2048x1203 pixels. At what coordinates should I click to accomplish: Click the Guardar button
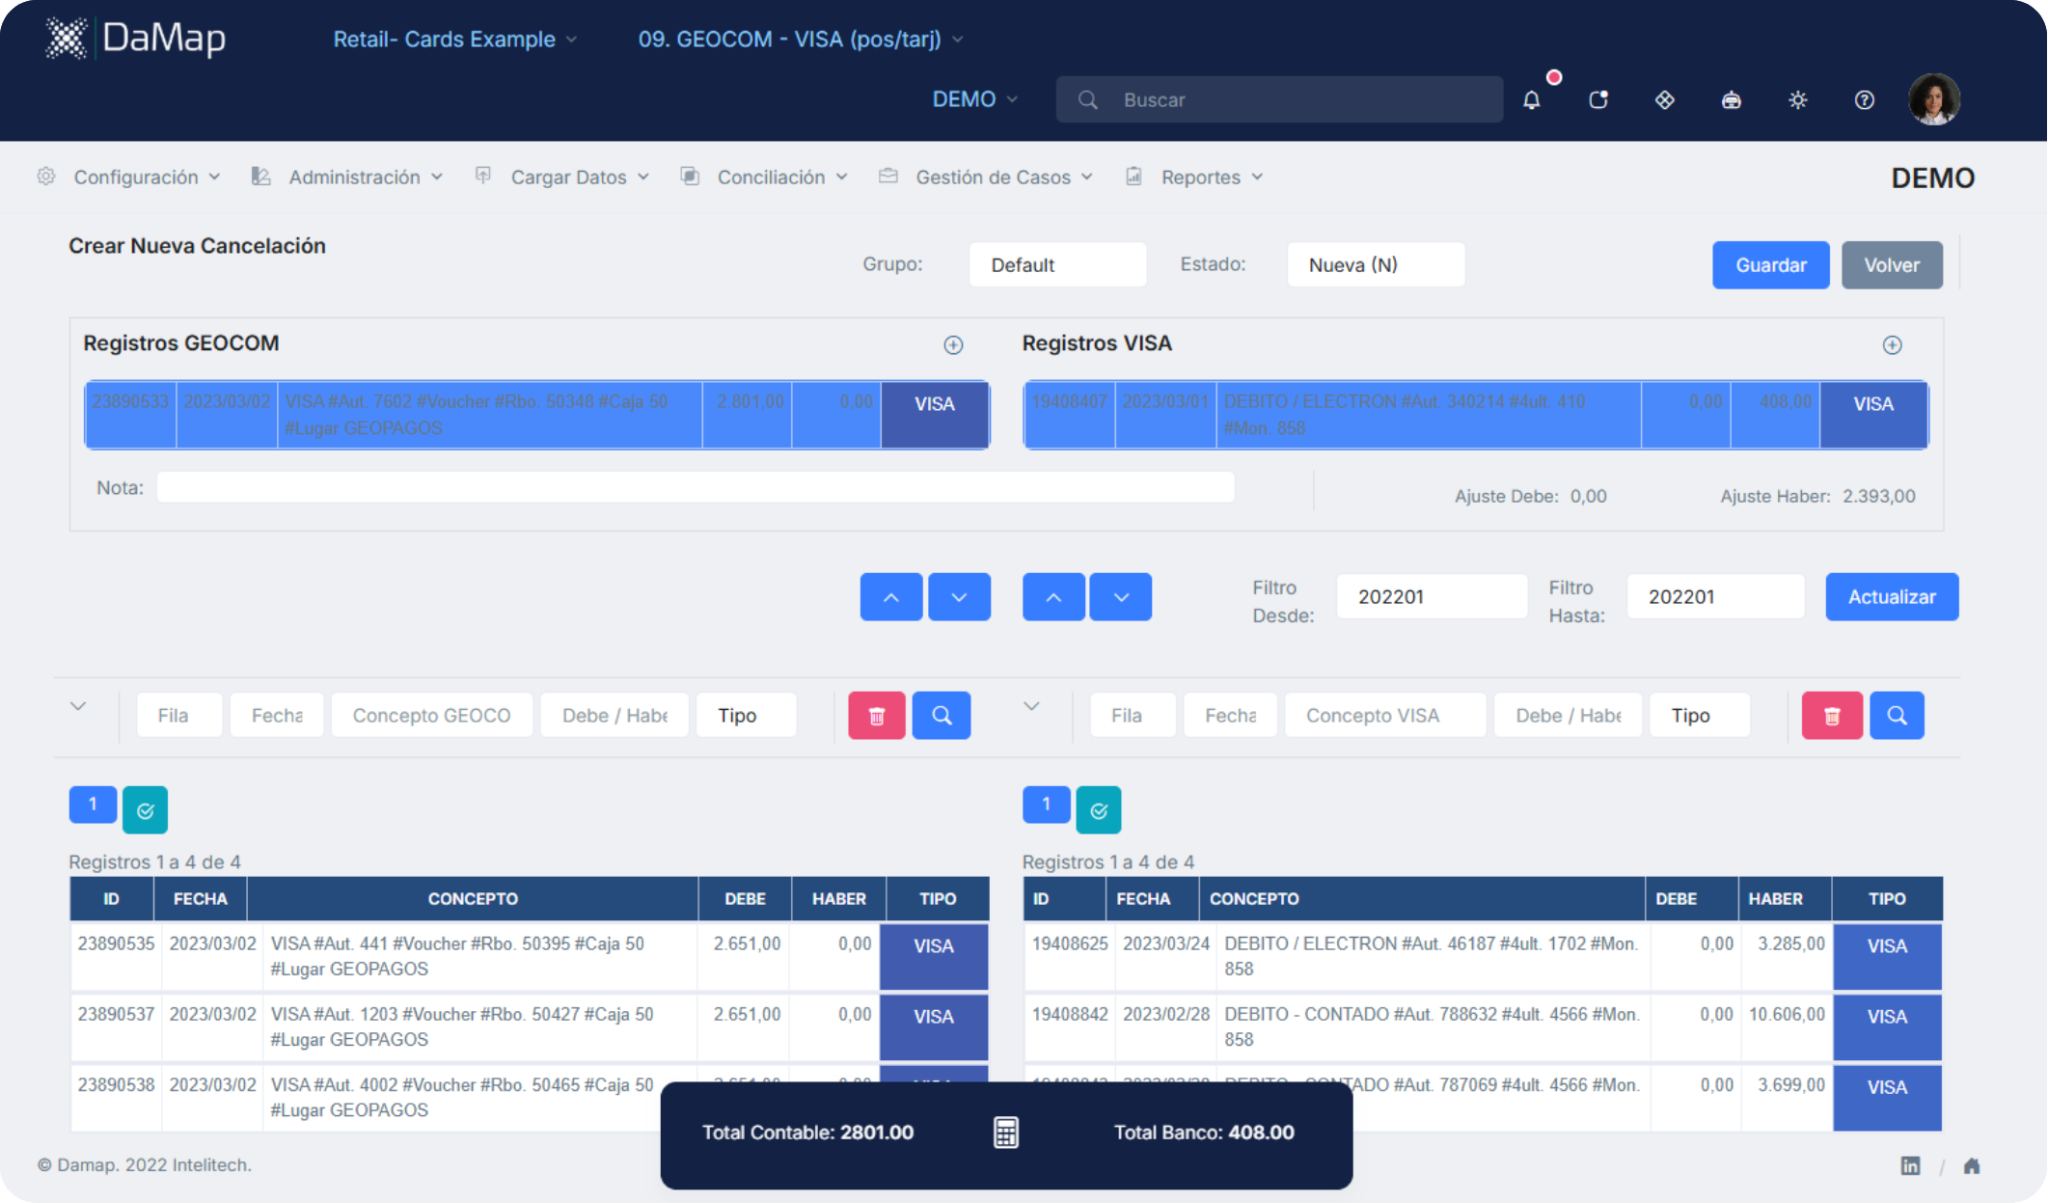1770,265
